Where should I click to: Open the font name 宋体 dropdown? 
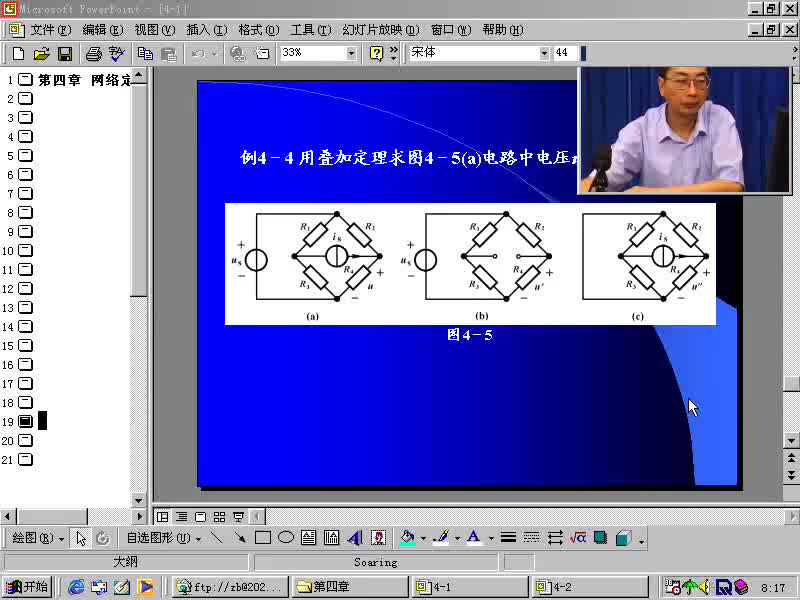click(544, 53)
